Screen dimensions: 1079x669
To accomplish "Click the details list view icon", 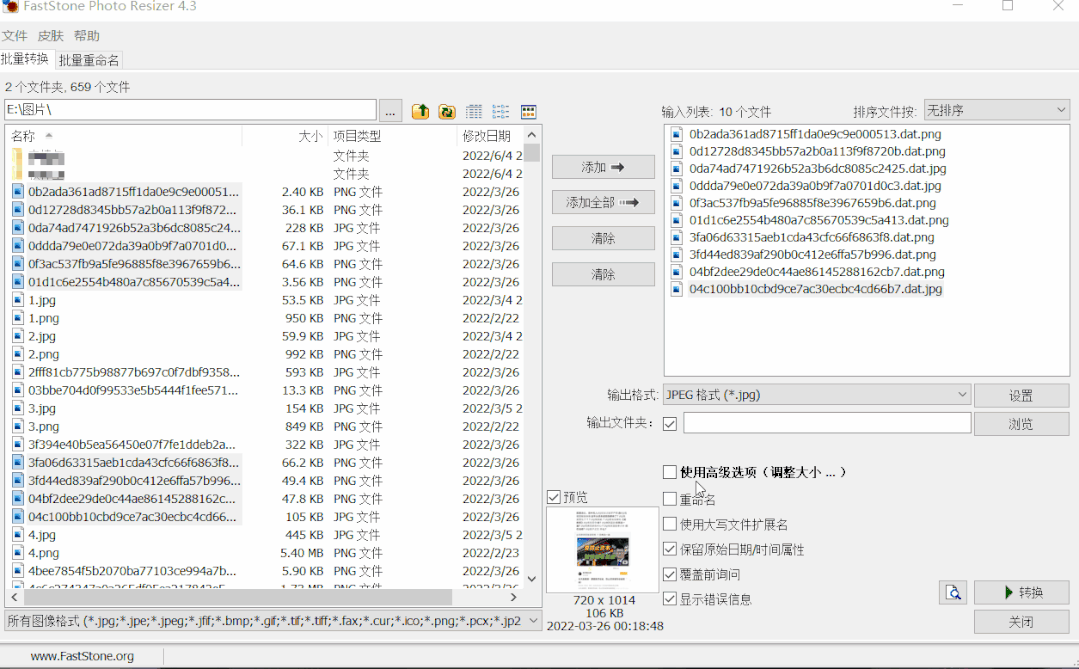I will click(473, 111).
